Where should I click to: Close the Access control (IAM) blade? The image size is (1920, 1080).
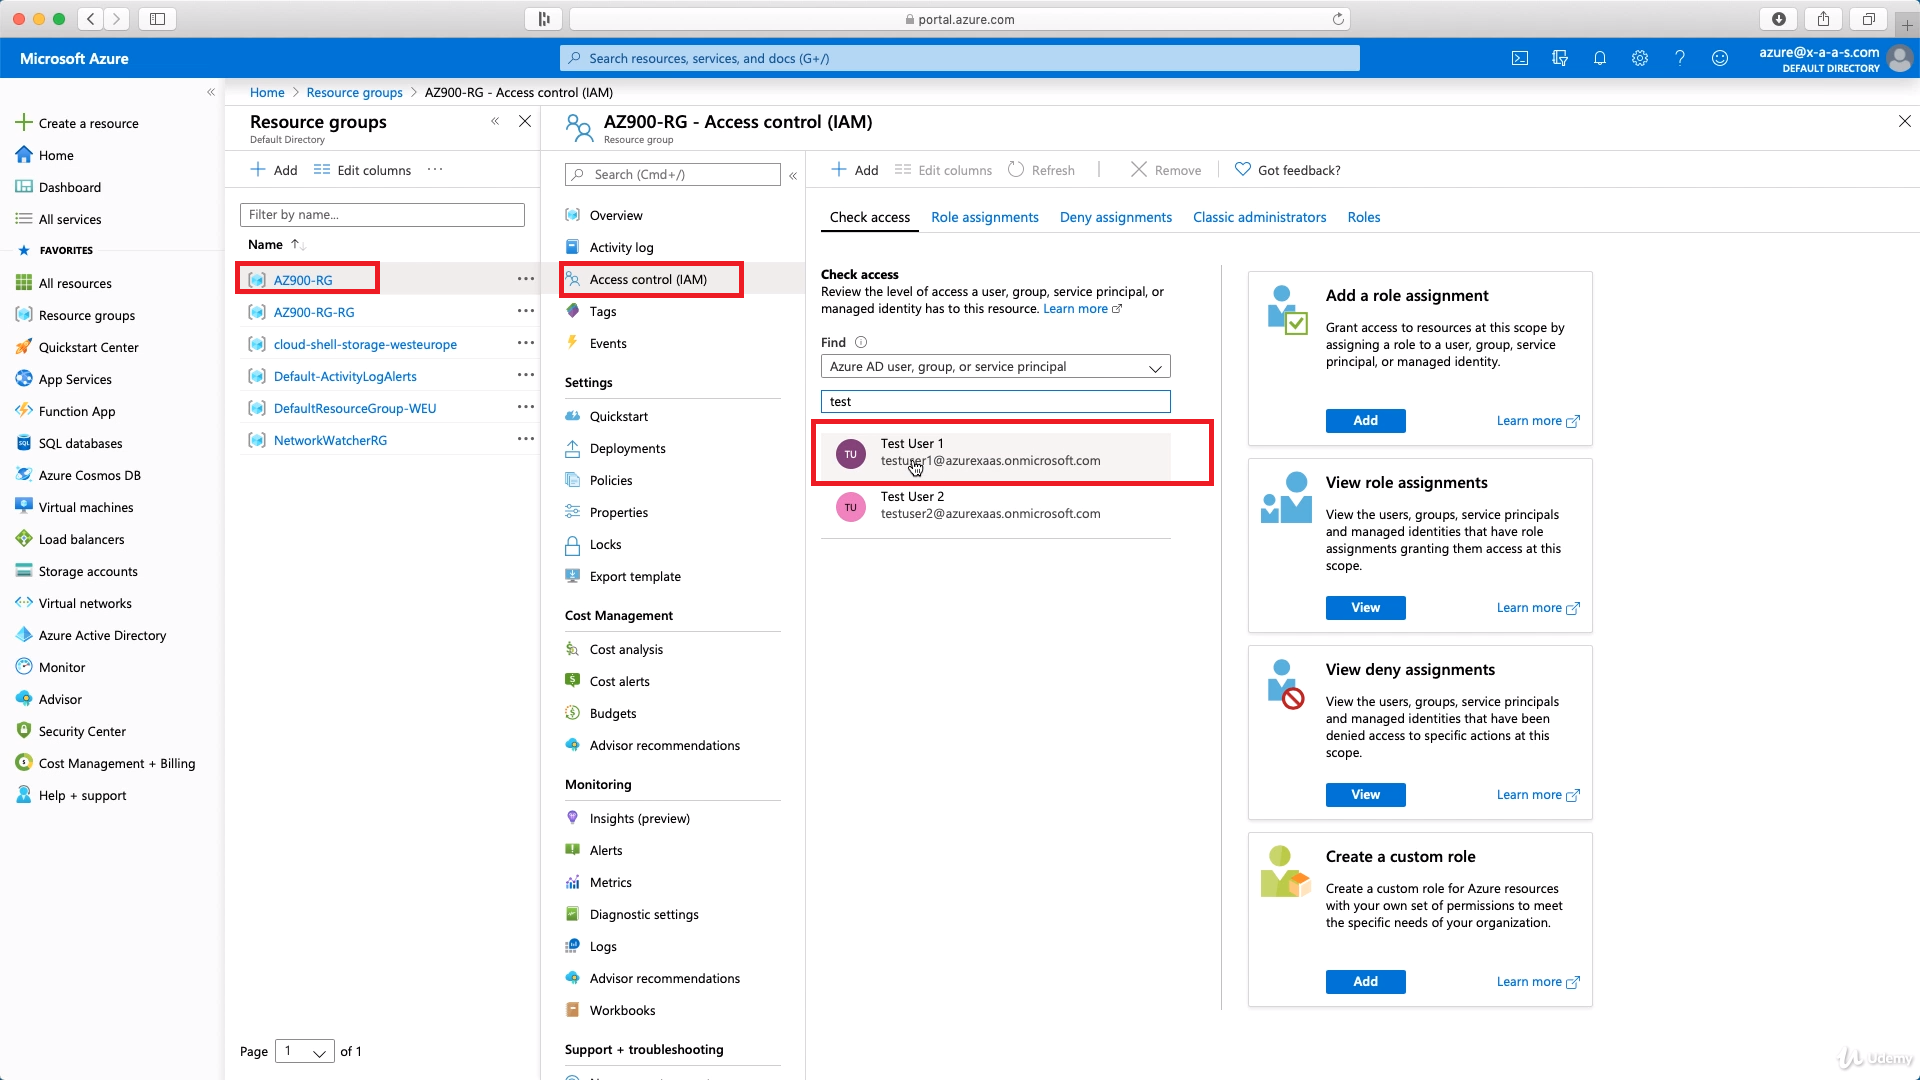[1904, 121]
